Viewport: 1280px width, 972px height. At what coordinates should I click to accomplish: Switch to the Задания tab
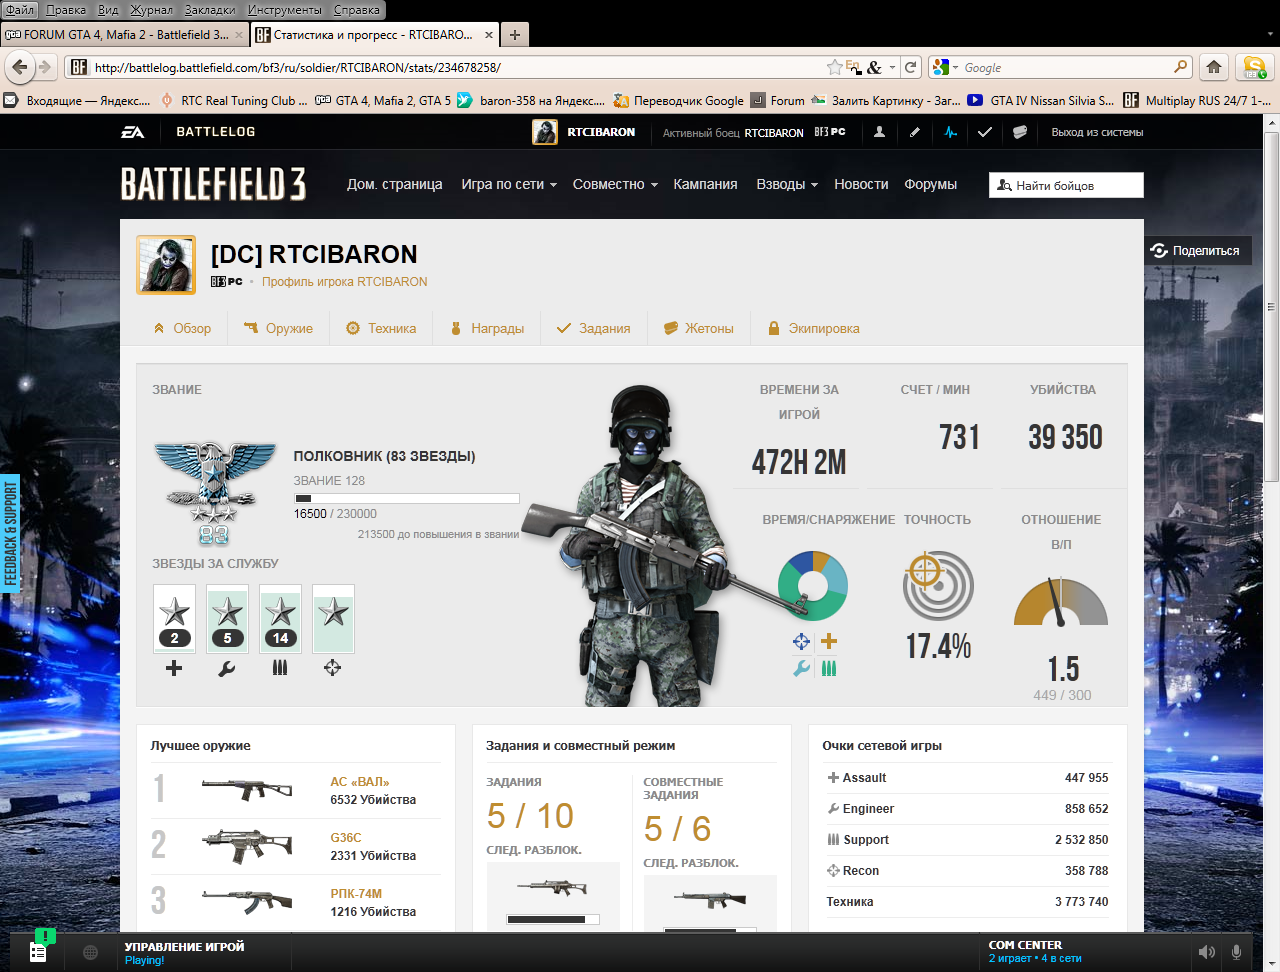(594, 328)
